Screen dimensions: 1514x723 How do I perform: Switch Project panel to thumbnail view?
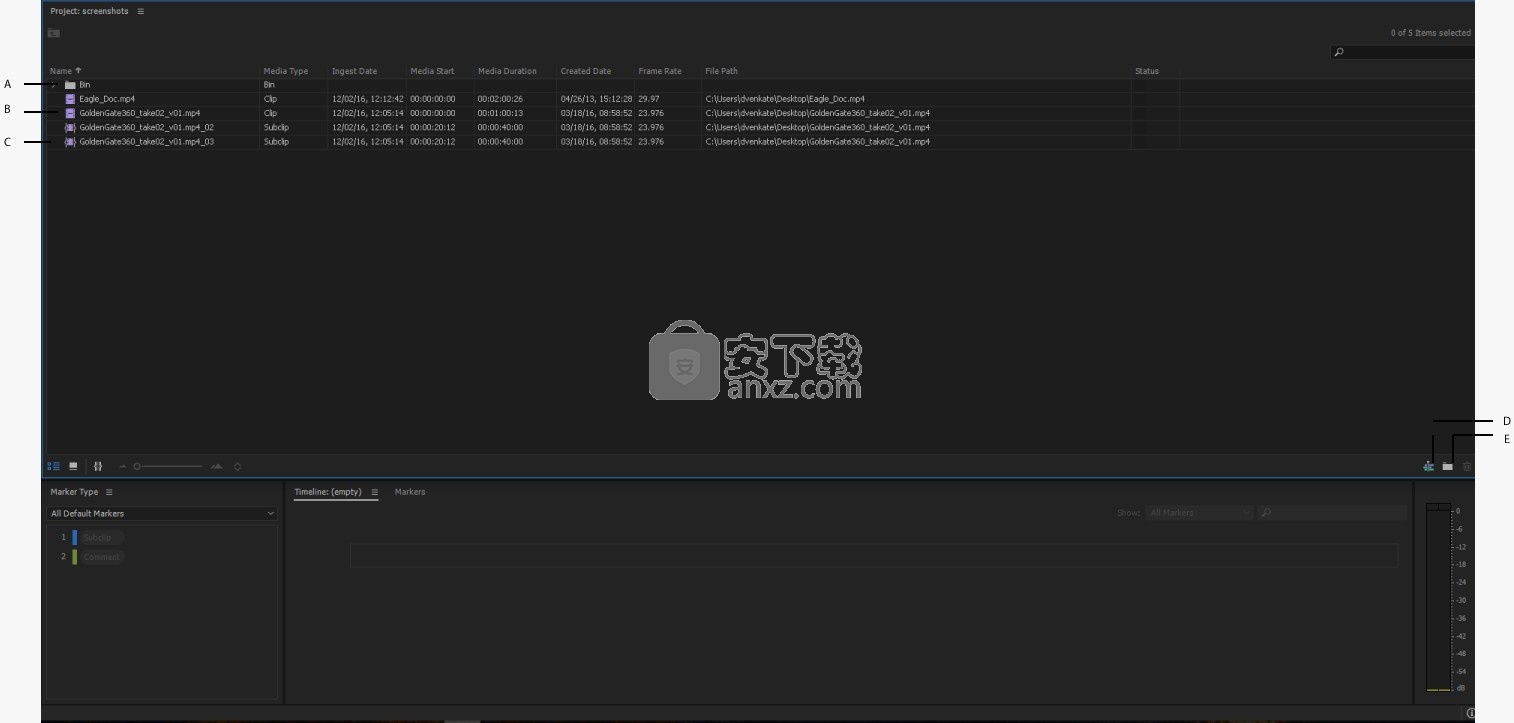(73, 466)
